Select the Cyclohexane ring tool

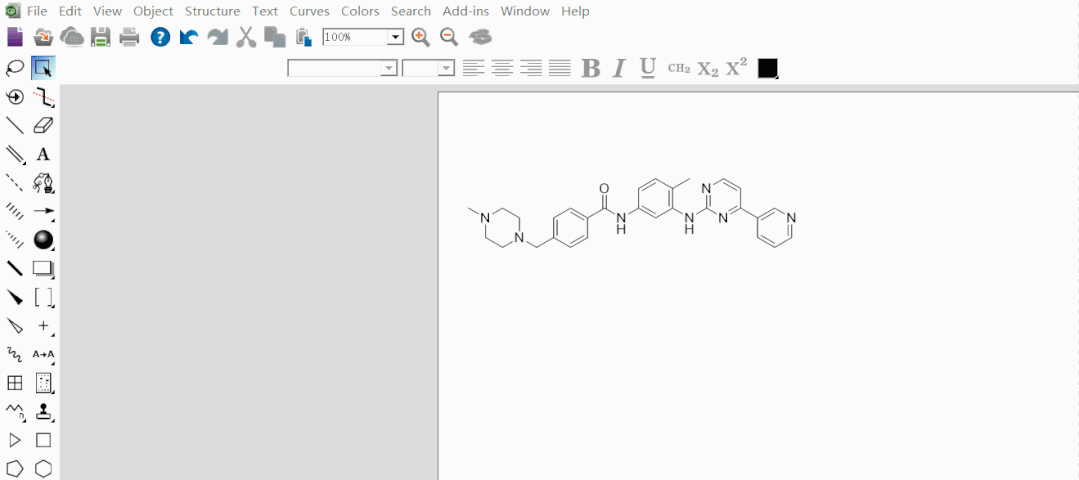[x=43, y=468]
